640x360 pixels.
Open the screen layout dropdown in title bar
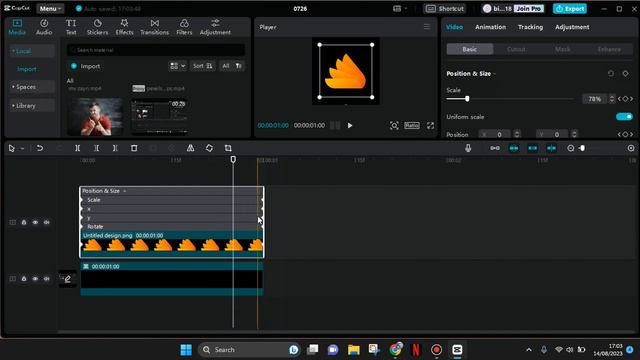(x=400, y=9)
